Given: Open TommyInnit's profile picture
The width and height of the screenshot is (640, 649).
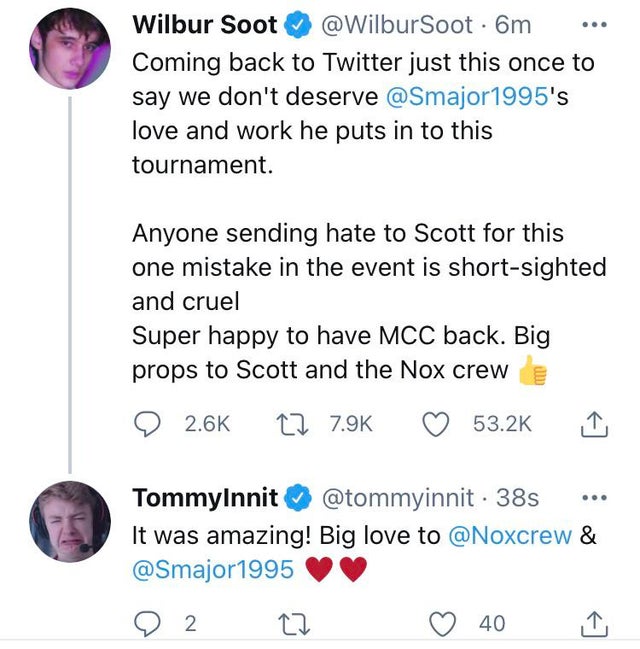Looking at the screenshot, I should (x=70, y=522).
